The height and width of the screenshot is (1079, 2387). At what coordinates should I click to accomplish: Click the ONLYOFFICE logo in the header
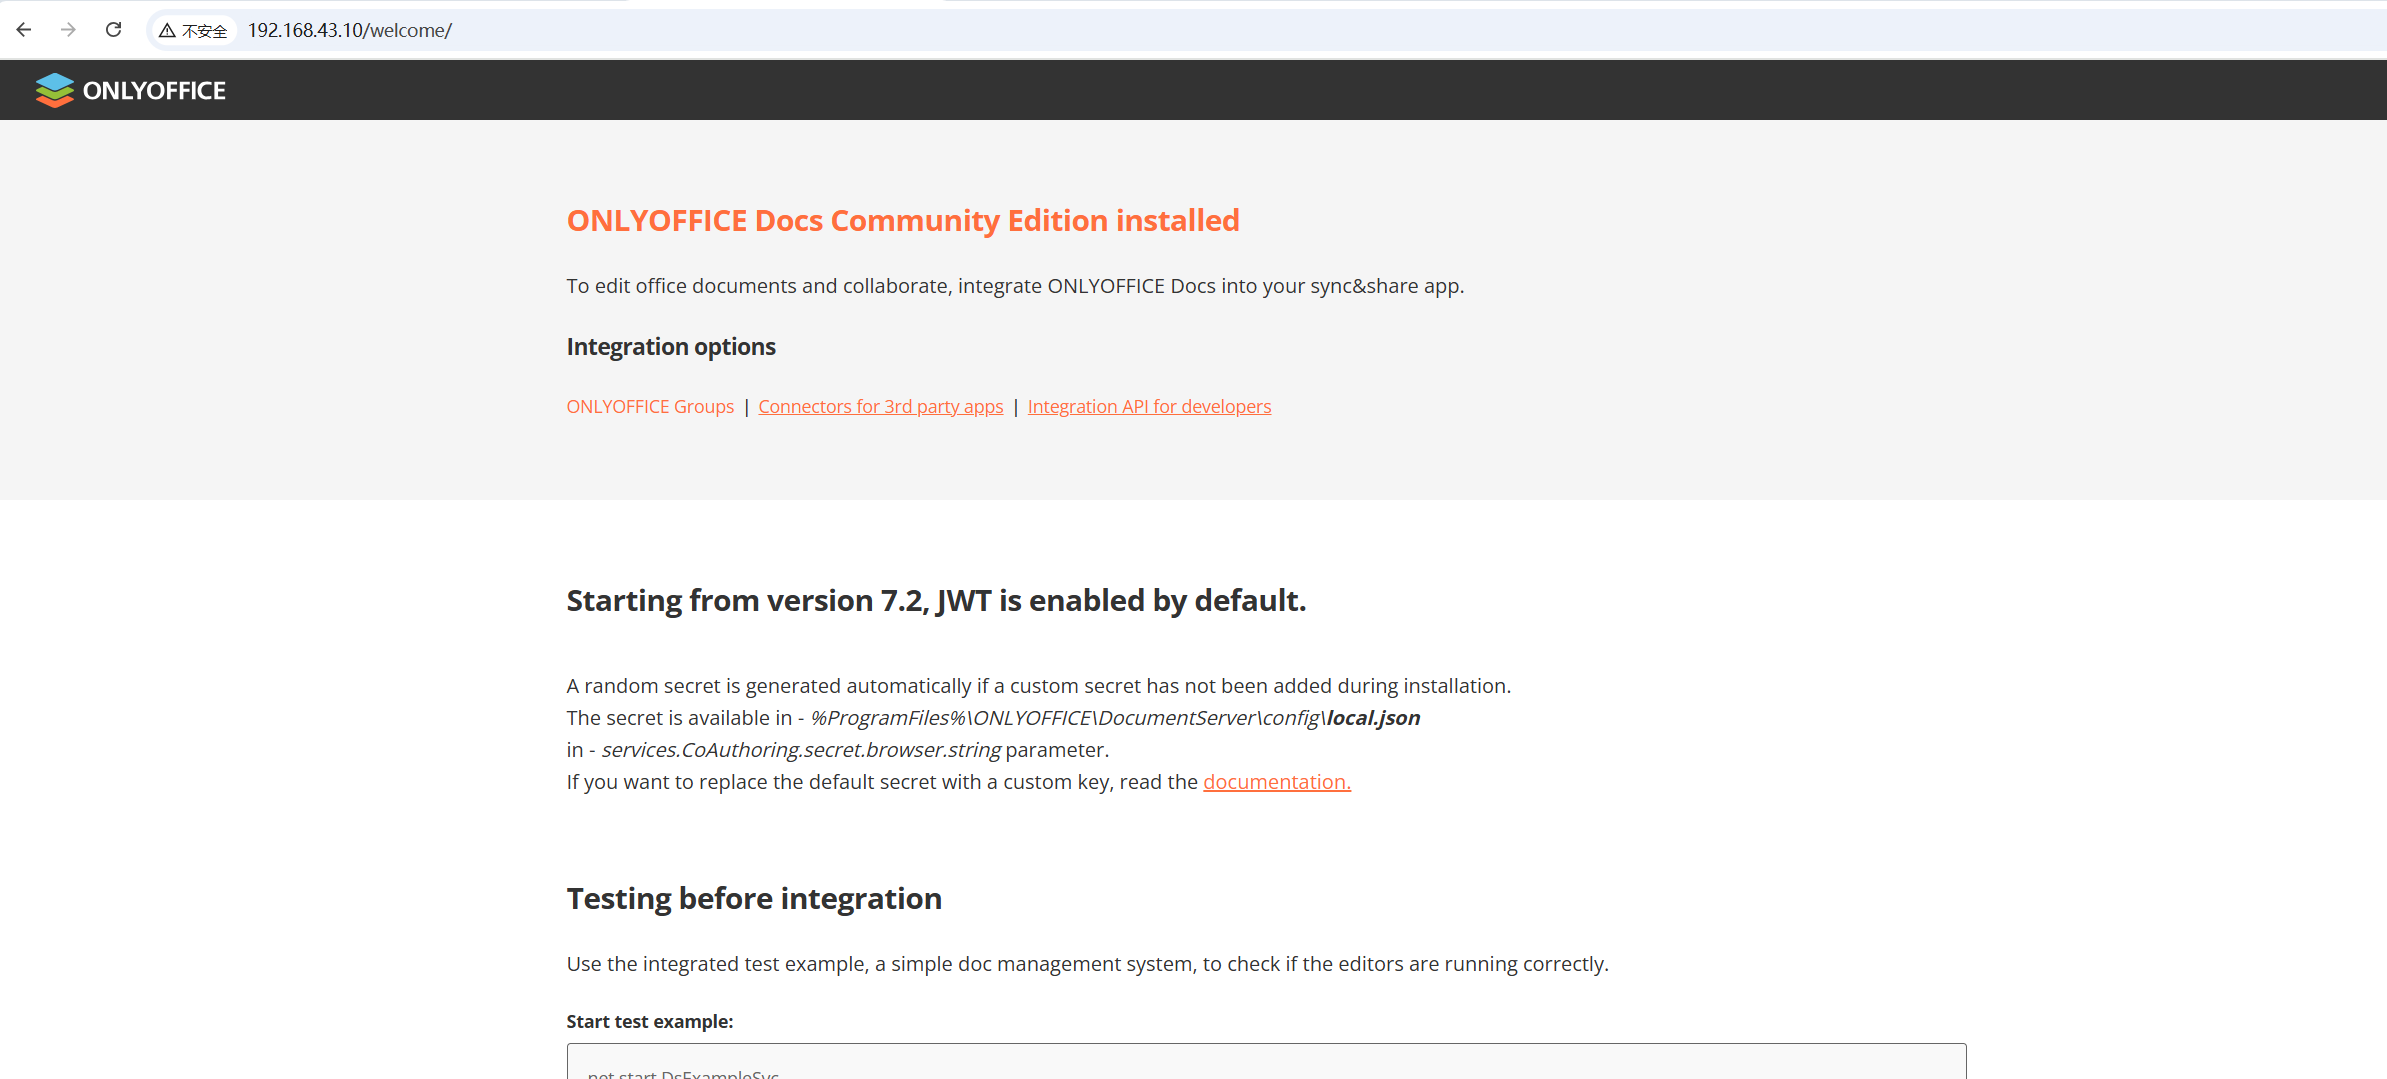click(131, 90)
